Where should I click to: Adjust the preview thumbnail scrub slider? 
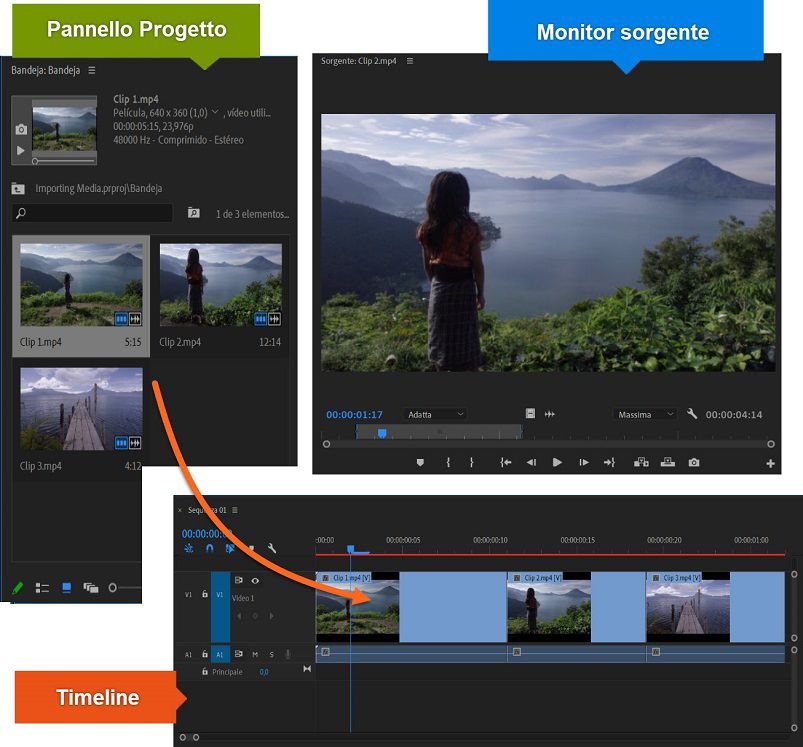point(64,161)
